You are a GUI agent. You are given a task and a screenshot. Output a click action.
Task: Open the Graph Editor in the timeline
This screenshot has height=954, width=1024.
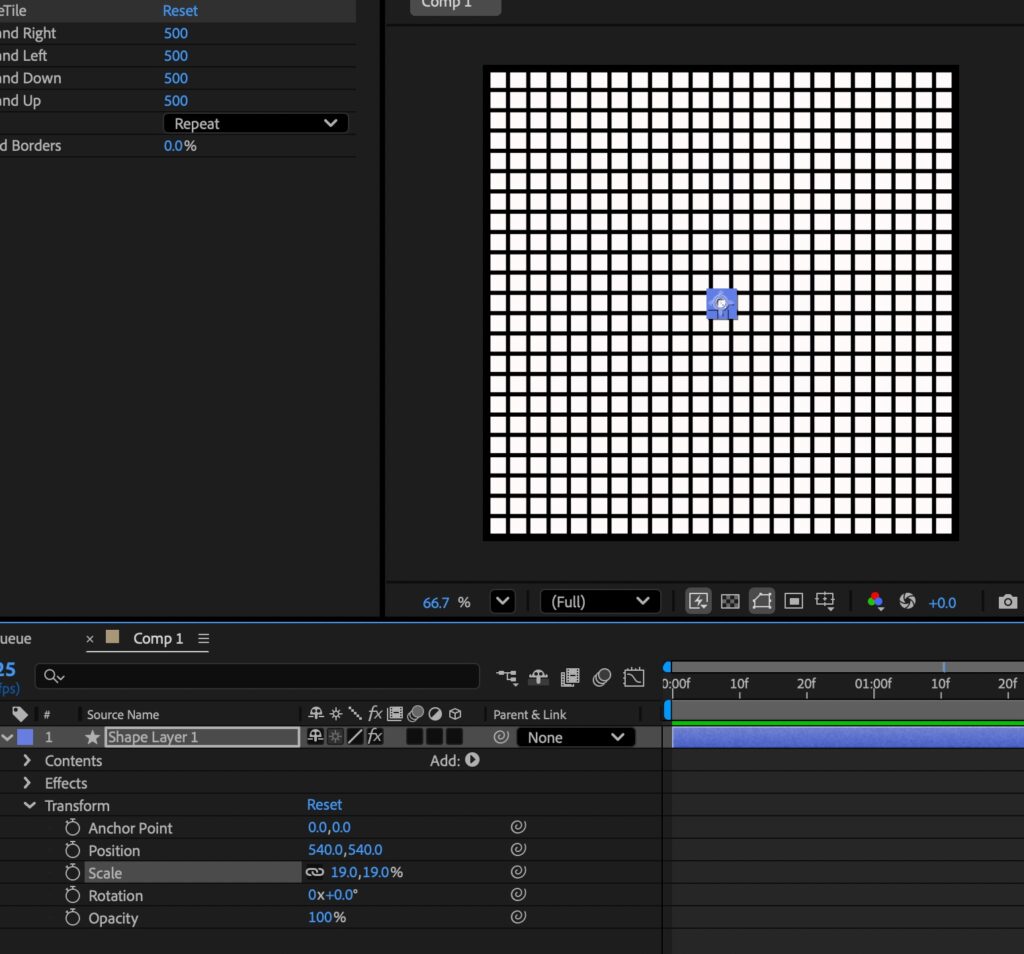click(x=633, y=677)
